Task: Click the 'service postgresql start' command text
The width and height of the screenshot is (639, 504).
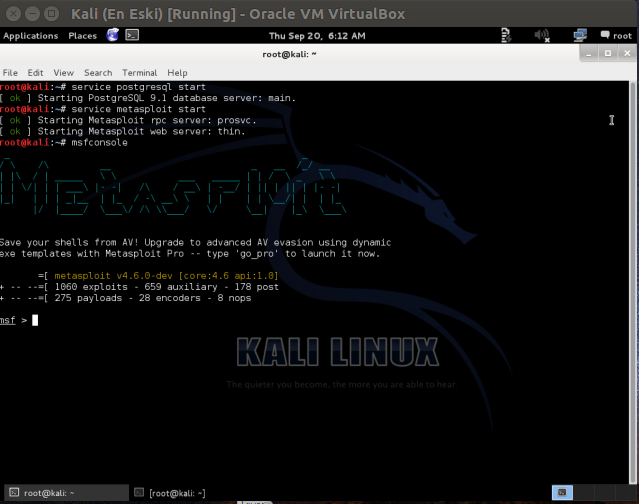Action: (x=138, y=87)
